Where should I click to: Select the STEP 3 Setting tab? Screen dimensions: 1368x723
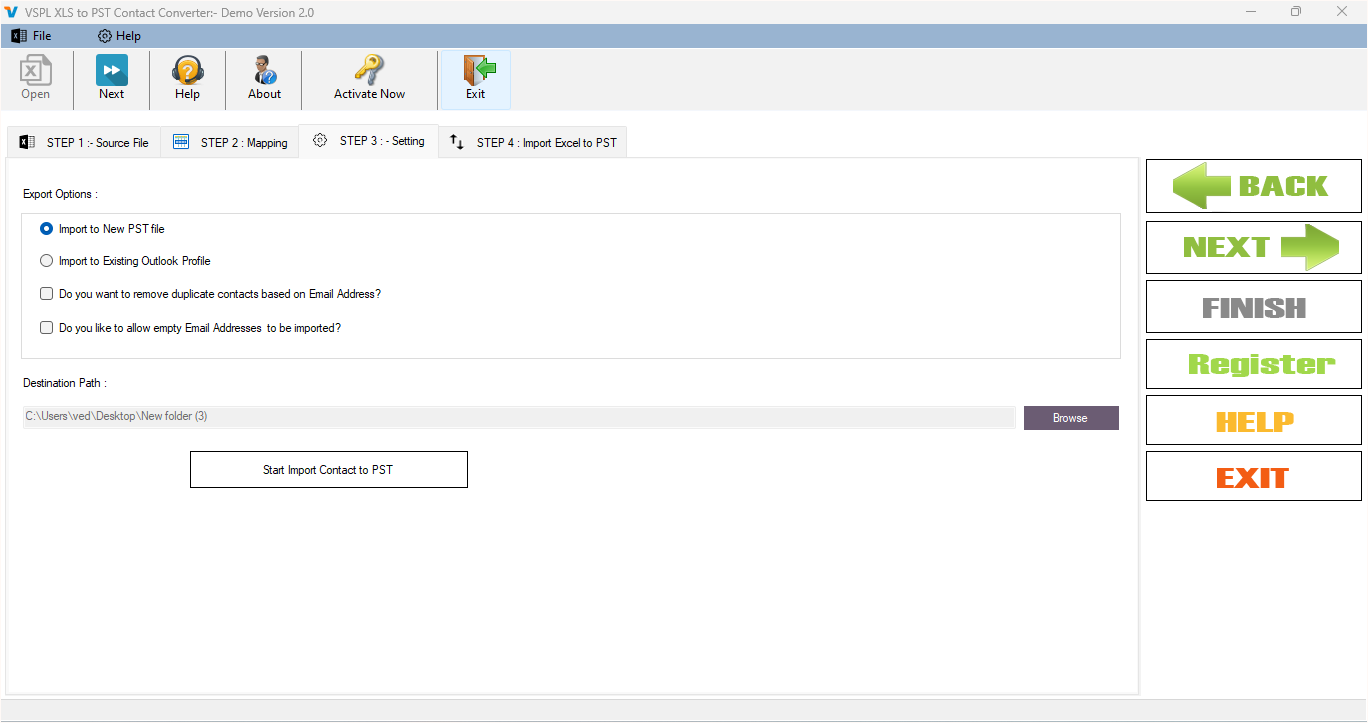(x=368, y=141)
